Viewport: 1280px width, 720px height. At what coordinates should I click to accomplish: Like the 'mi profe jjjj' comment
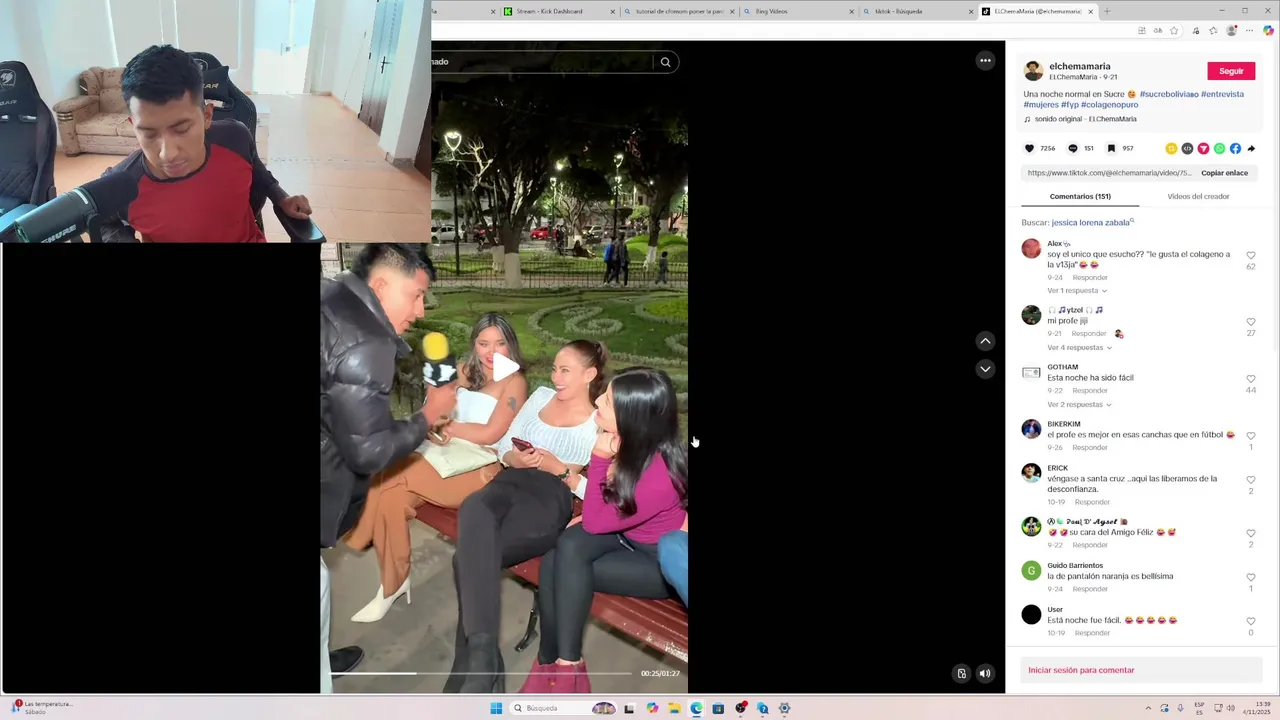click(x=1251, y=322)
